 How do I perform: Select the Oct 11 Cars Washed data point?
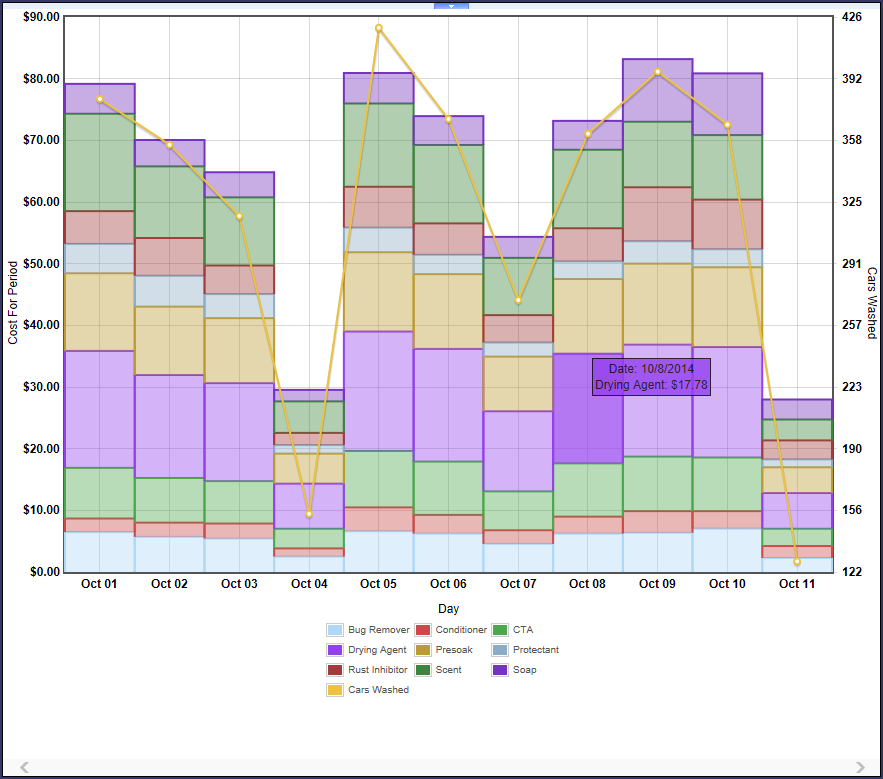(797, 562)
